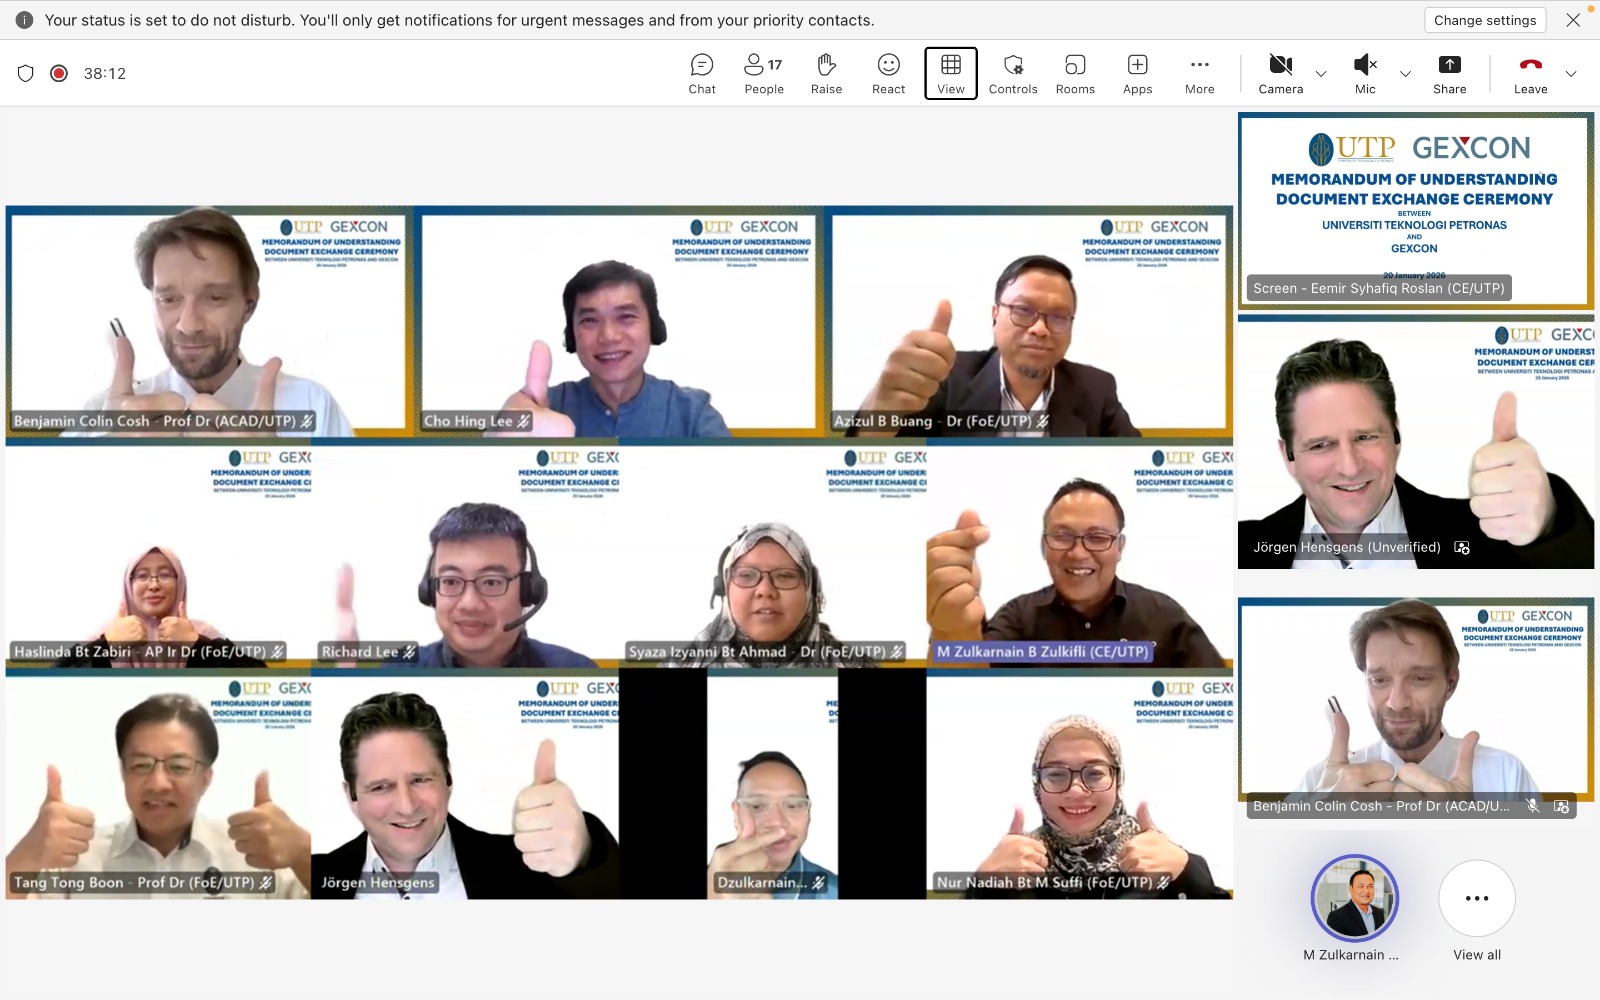Open the Chat panel
This screenshot has height=1000, width=1600.
click(x=702, y=74)
